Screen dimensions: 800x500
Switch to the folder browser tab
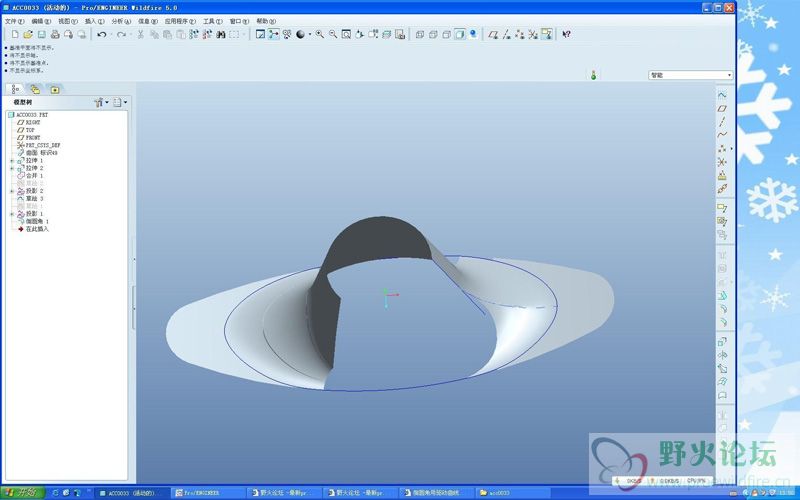[35, 89]
